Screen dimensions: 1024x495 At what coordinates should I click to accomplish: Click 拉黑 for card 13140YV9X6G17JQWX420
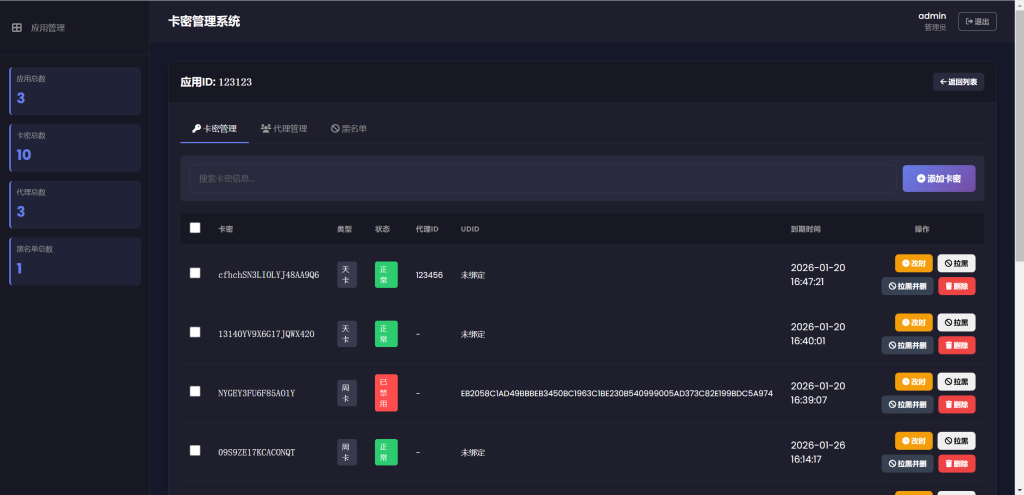tap(956, 322)
